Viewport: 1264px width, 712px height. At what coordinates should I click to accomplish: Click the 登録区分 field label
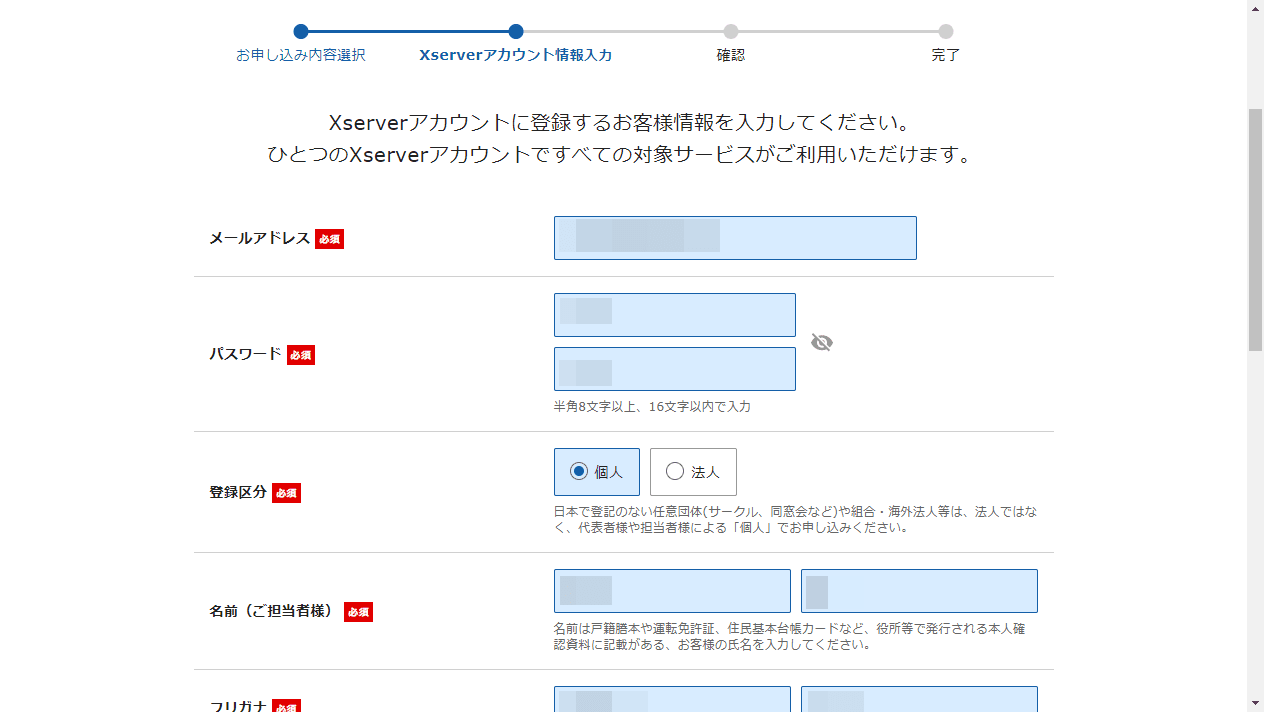(238, 492)
